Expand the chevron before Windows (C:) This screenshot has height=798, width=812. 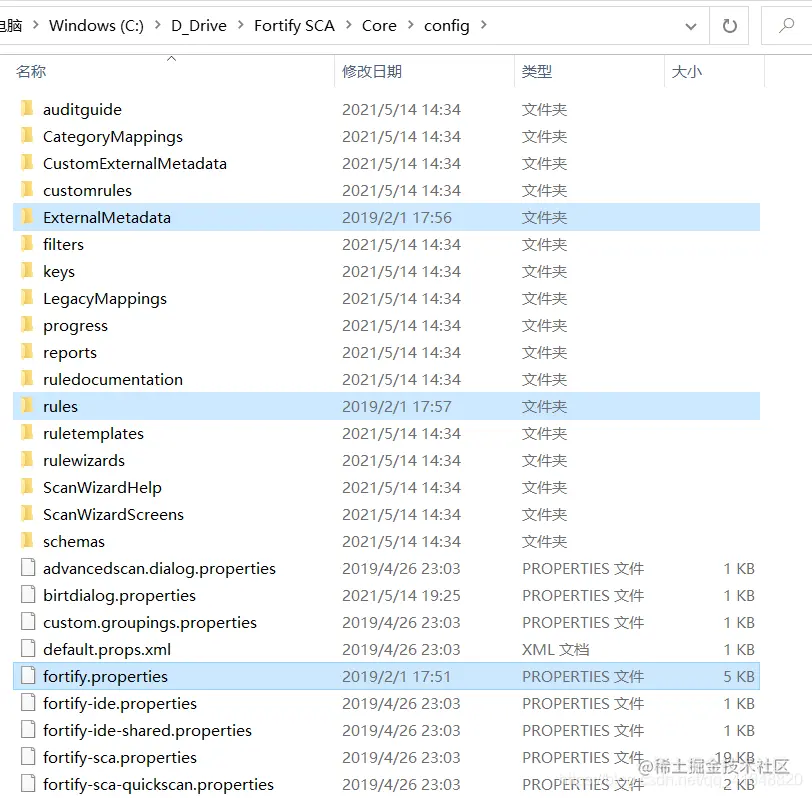point(35,25)
